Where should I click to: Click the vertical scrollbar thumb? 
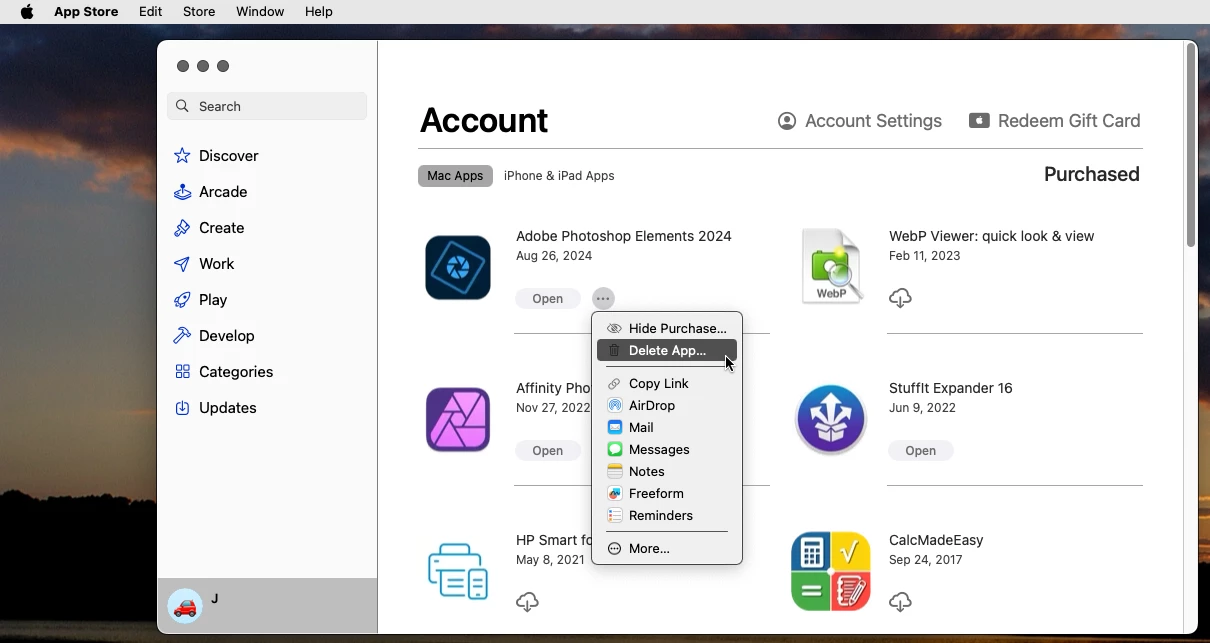click(1190, 146)
